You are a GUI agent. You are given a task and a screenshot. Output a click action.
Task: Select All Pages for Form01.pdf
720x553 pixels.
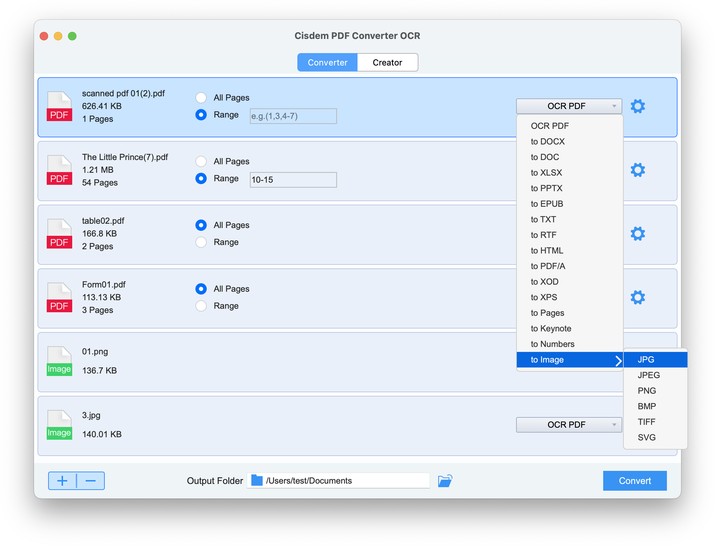[x=202, y=291]
